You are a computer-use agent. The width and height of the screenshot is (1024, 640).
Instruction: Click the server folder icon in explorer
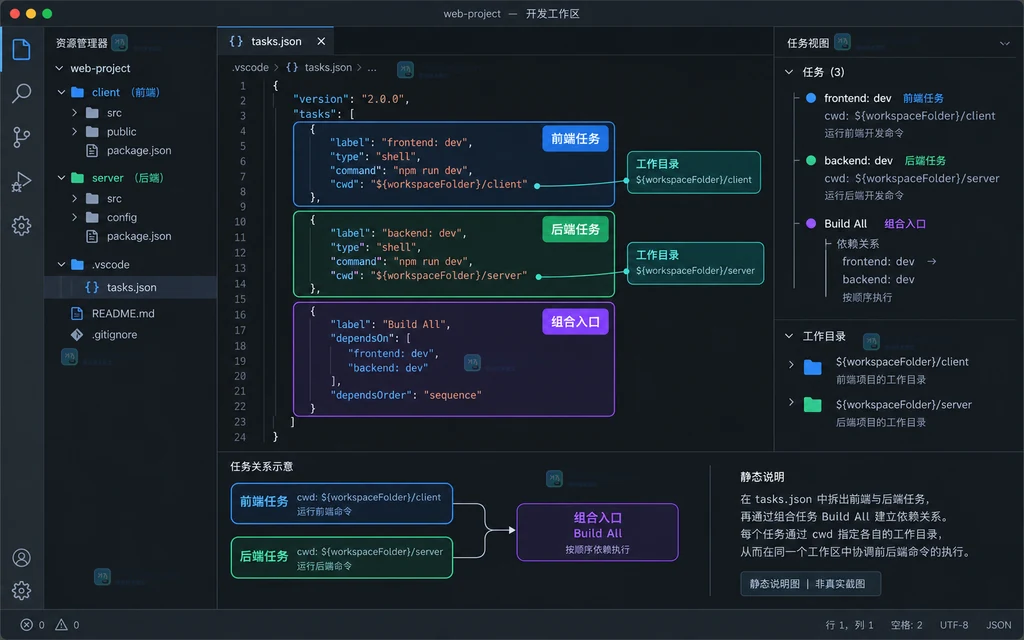78,178
